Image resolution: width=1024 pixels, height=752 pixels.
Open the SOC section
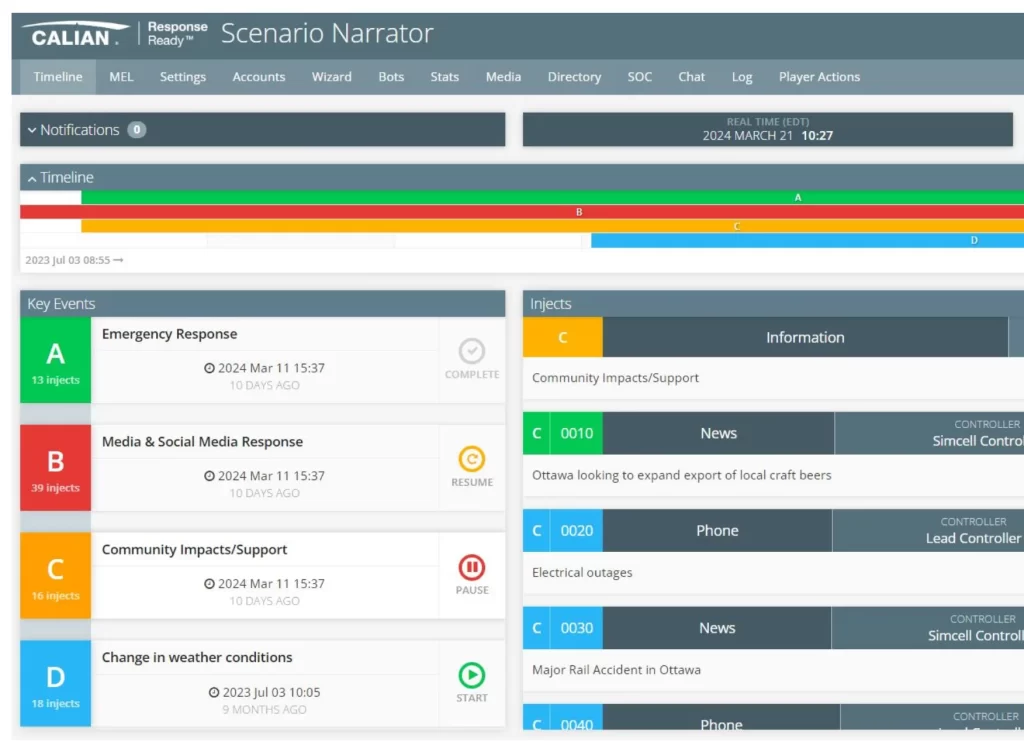[x=640, y=77]
